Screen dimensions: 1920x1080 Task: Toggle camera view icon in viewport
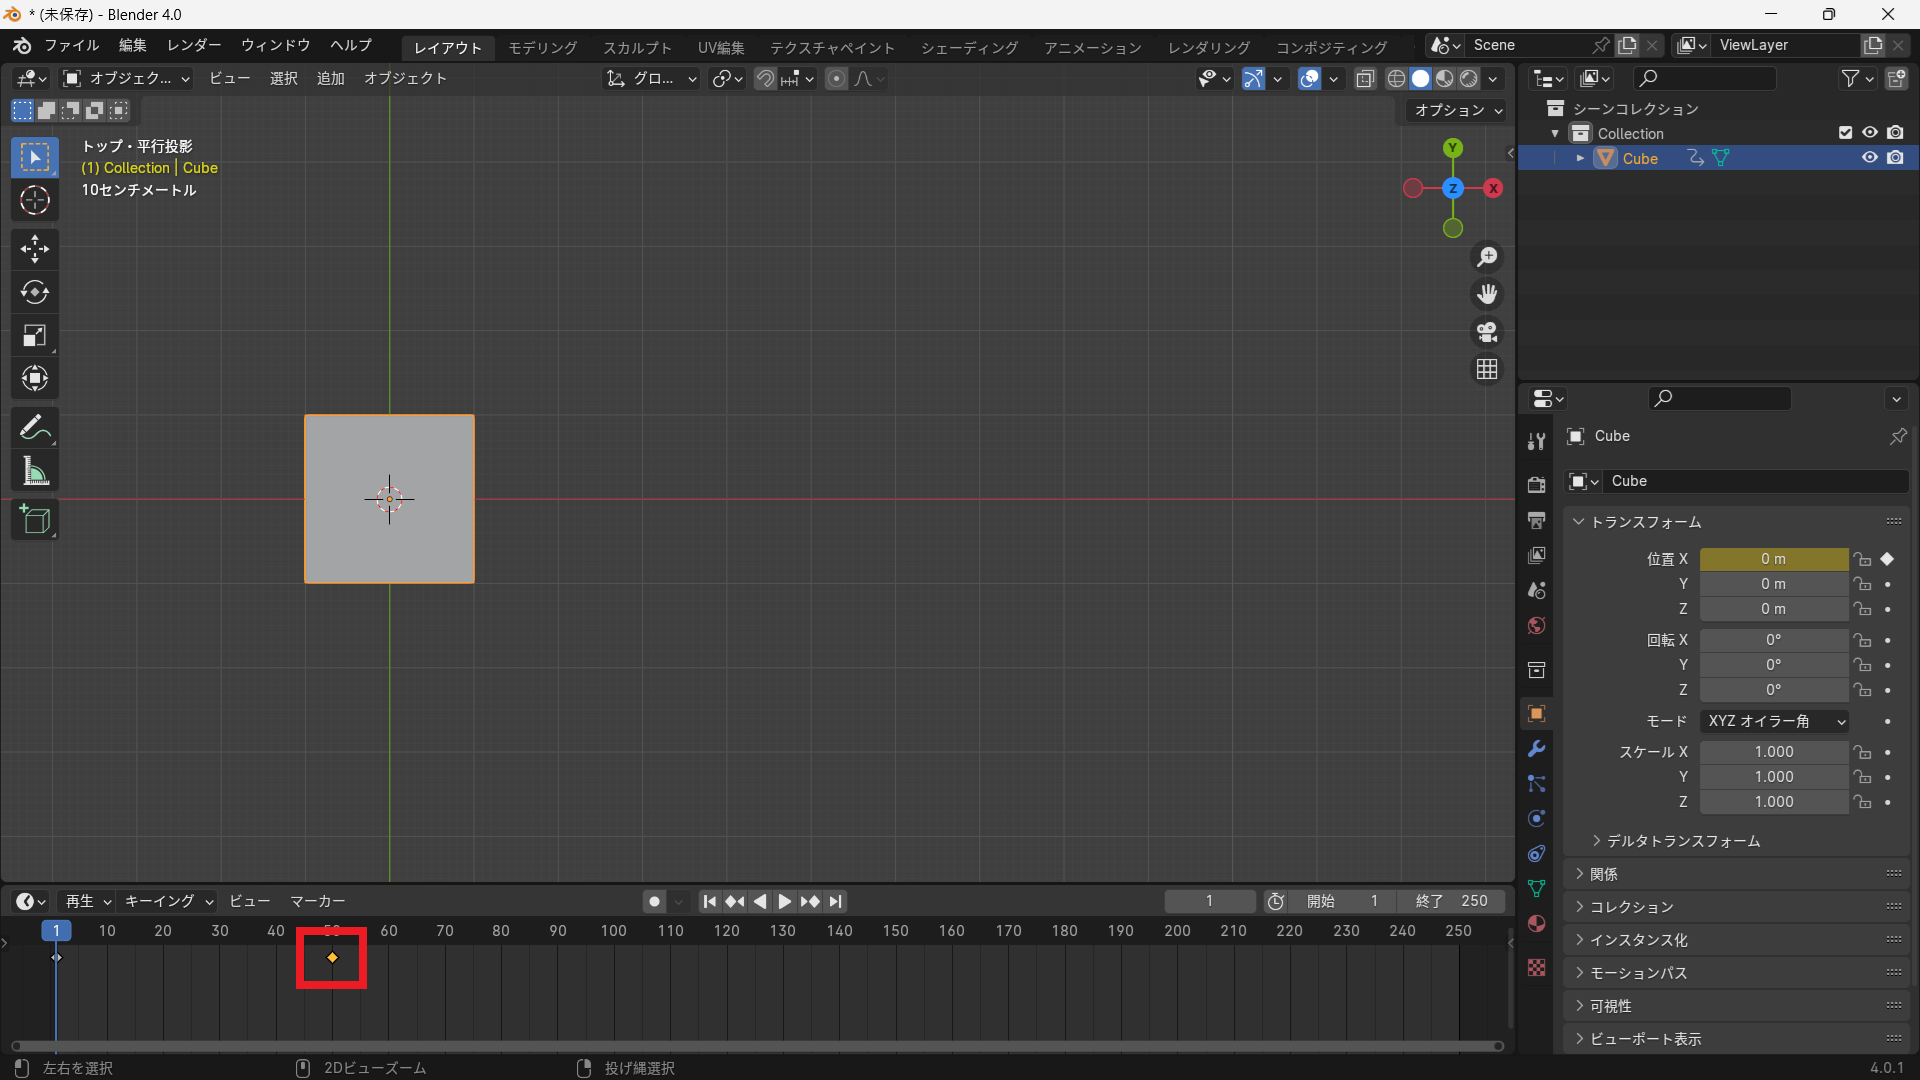(x=1487, y=332)
